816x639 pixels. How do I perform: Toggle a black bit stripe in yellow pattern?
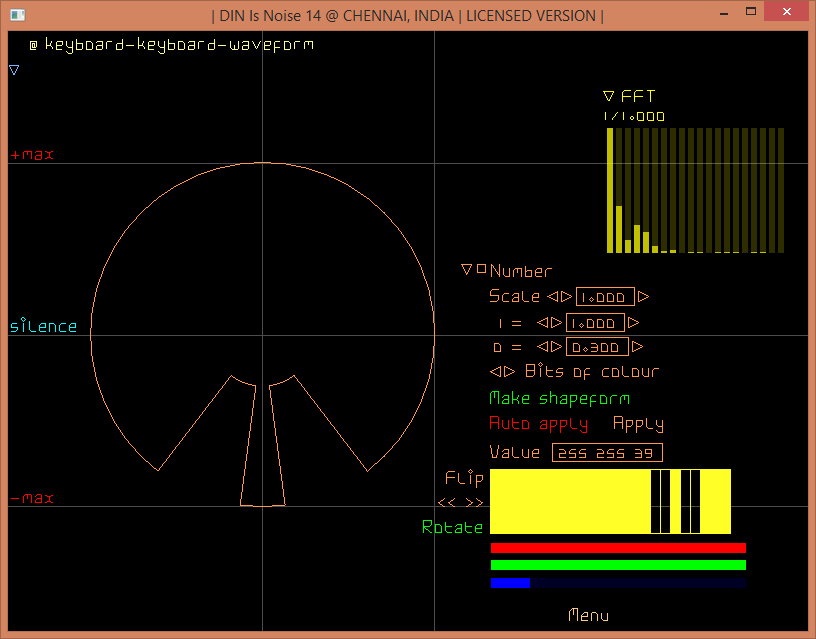tap(656, 502)
